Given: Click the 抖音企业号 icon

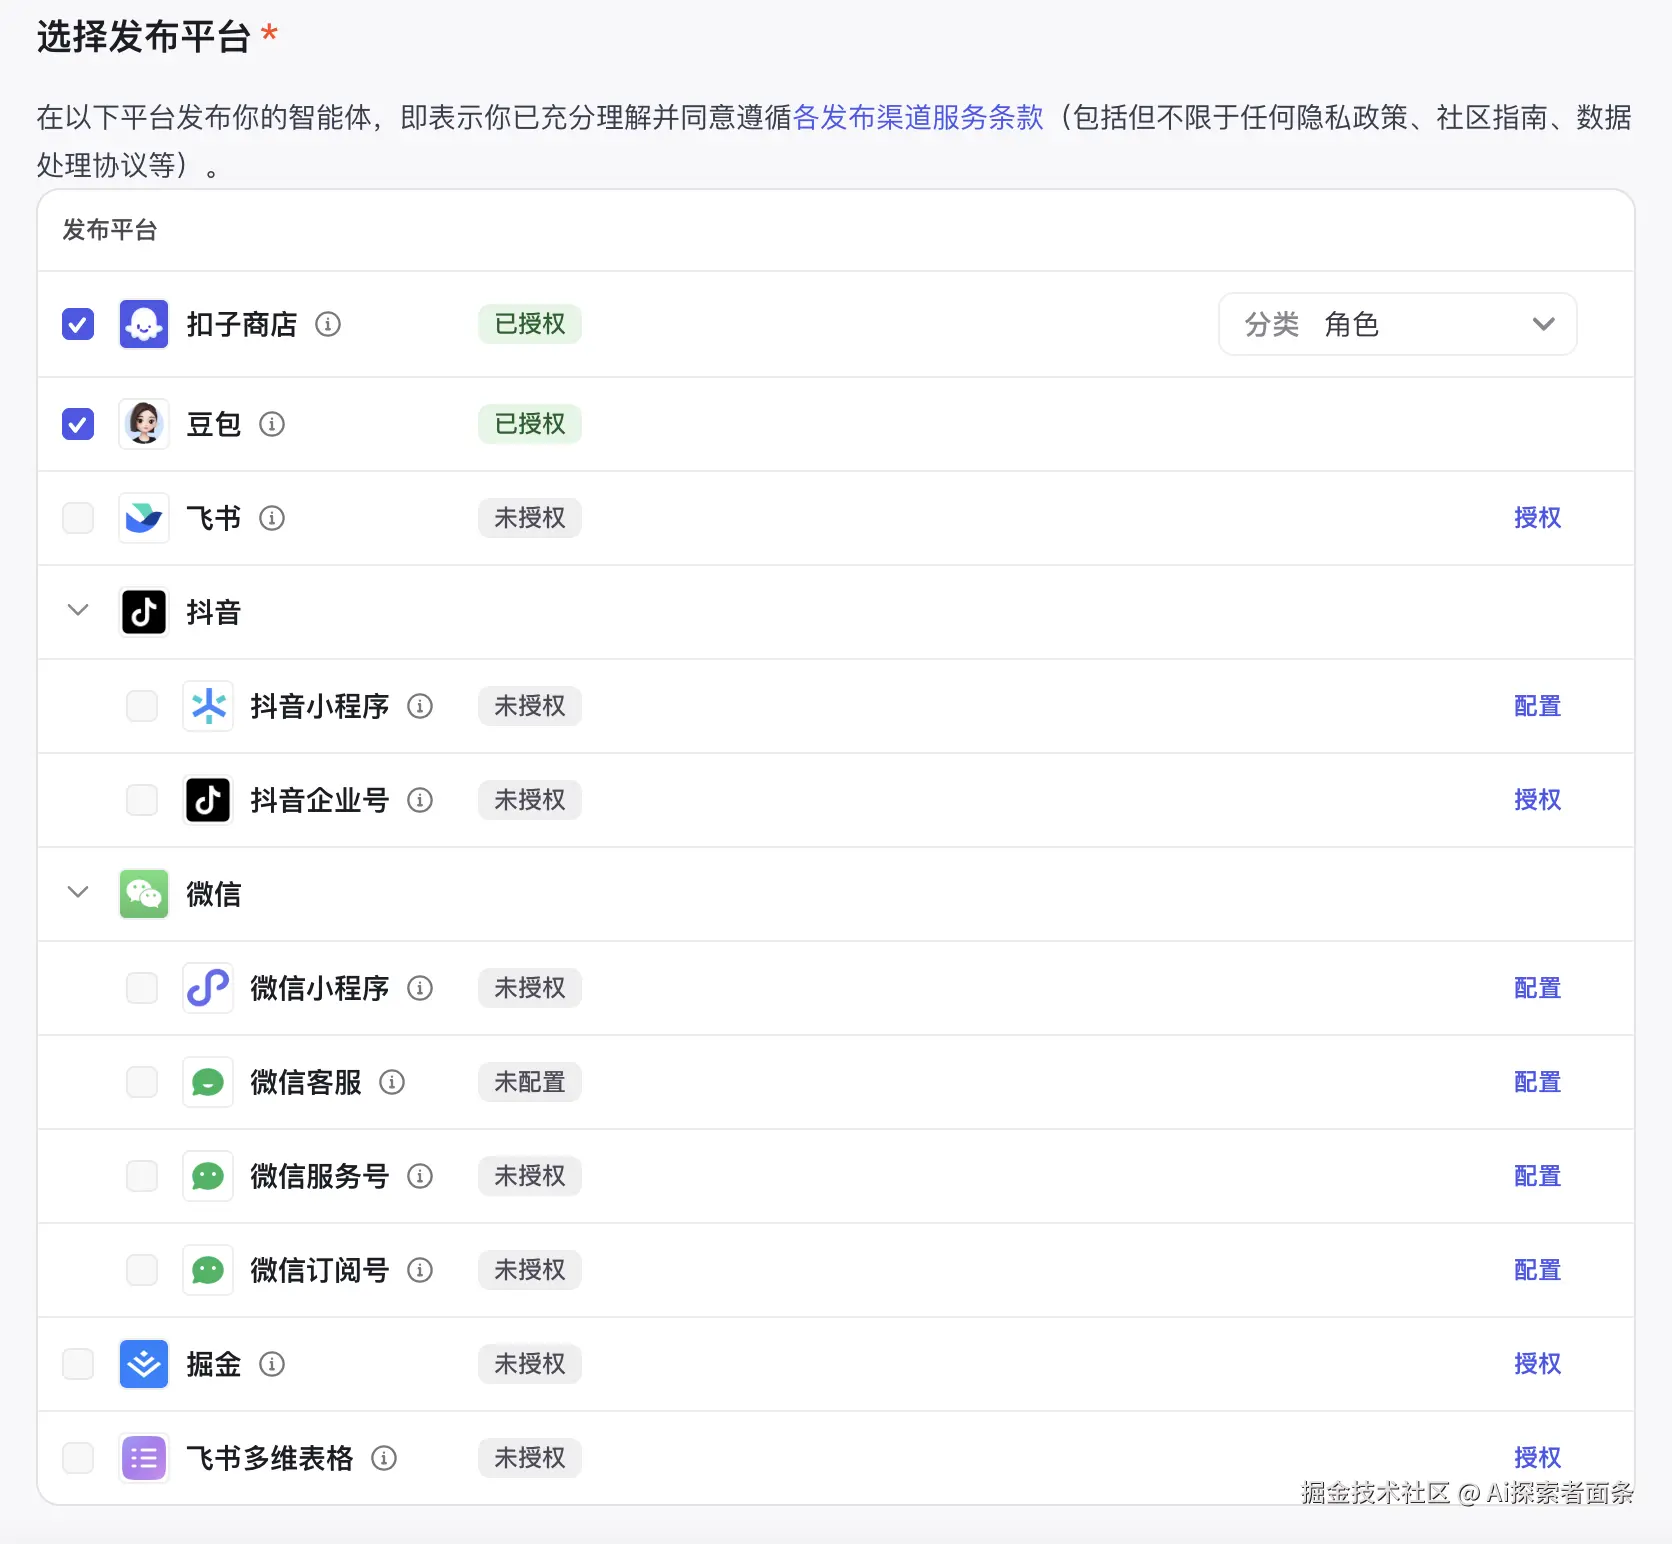Looking at the screenshot, I should coord(208,800).
